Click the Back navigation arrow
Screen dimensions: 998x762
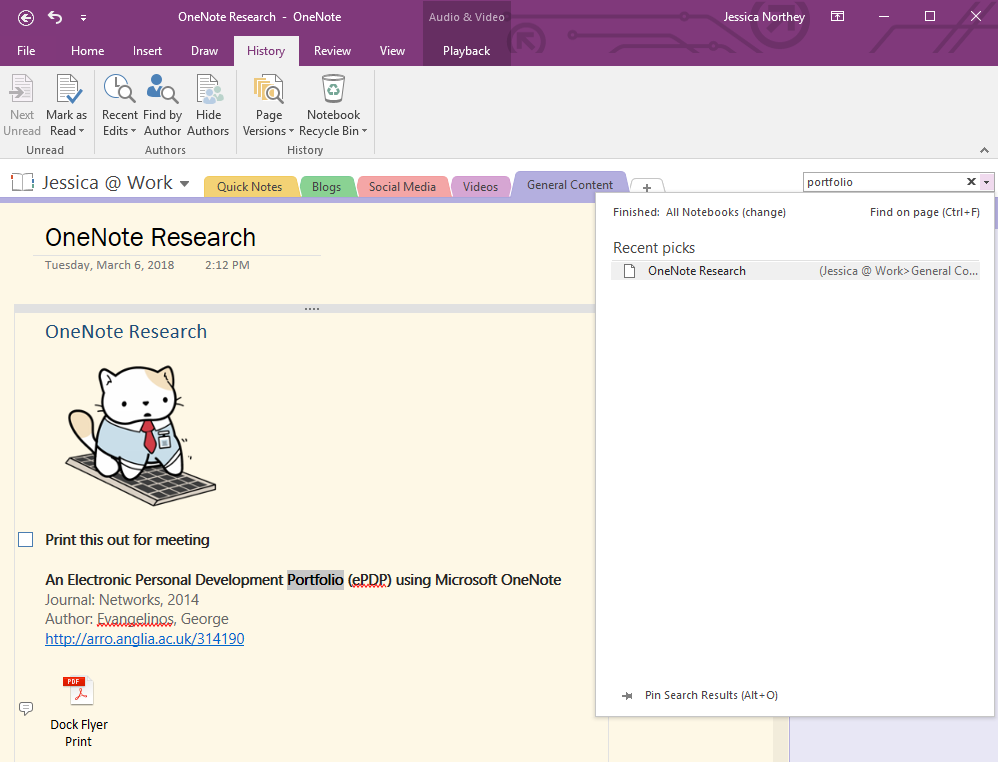click(25, 17)
